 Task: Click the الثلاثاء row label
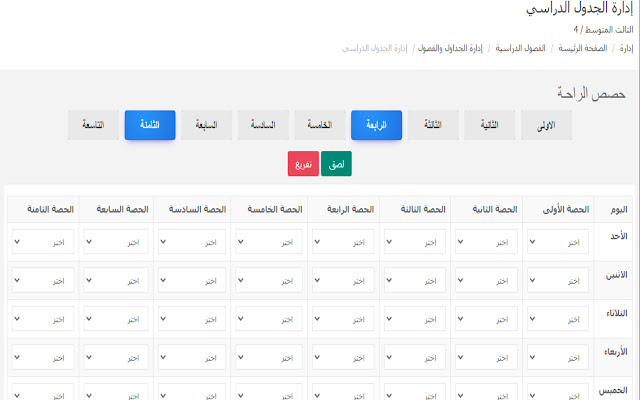coord(617,313)
